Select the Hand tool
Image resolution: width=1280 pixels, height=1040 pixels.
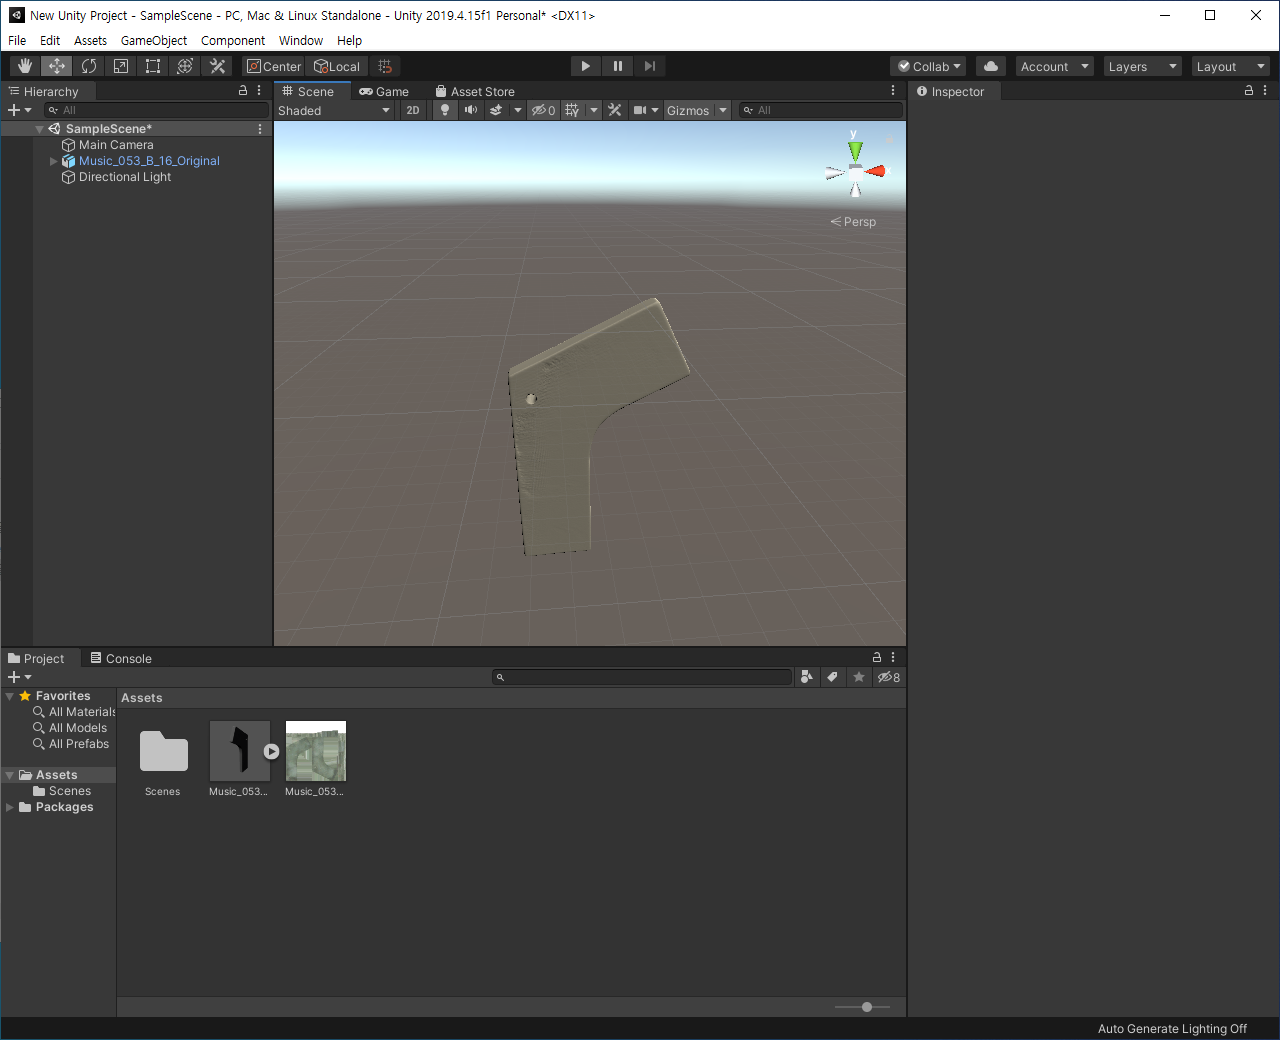[x=25, y=66]
